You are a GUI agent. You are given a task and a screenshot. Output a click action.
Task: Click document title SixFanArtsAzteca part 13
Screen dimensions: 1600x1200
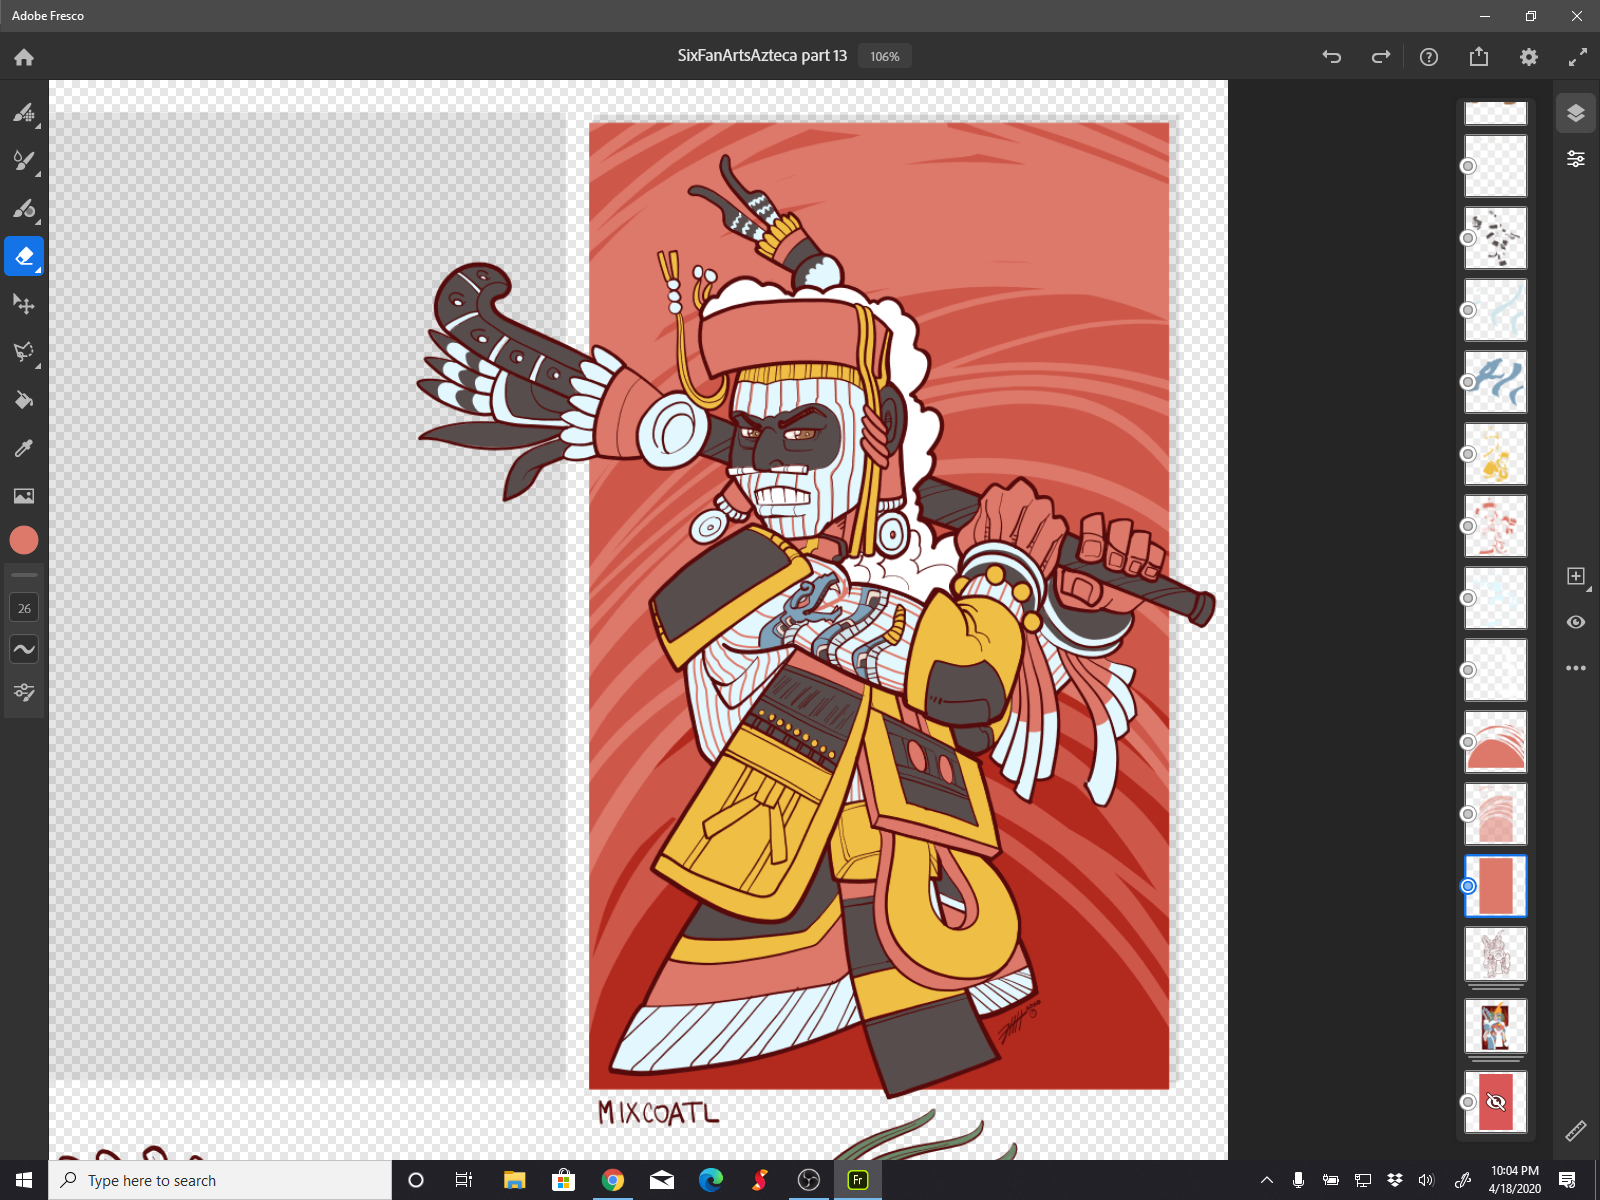[762, 56]
